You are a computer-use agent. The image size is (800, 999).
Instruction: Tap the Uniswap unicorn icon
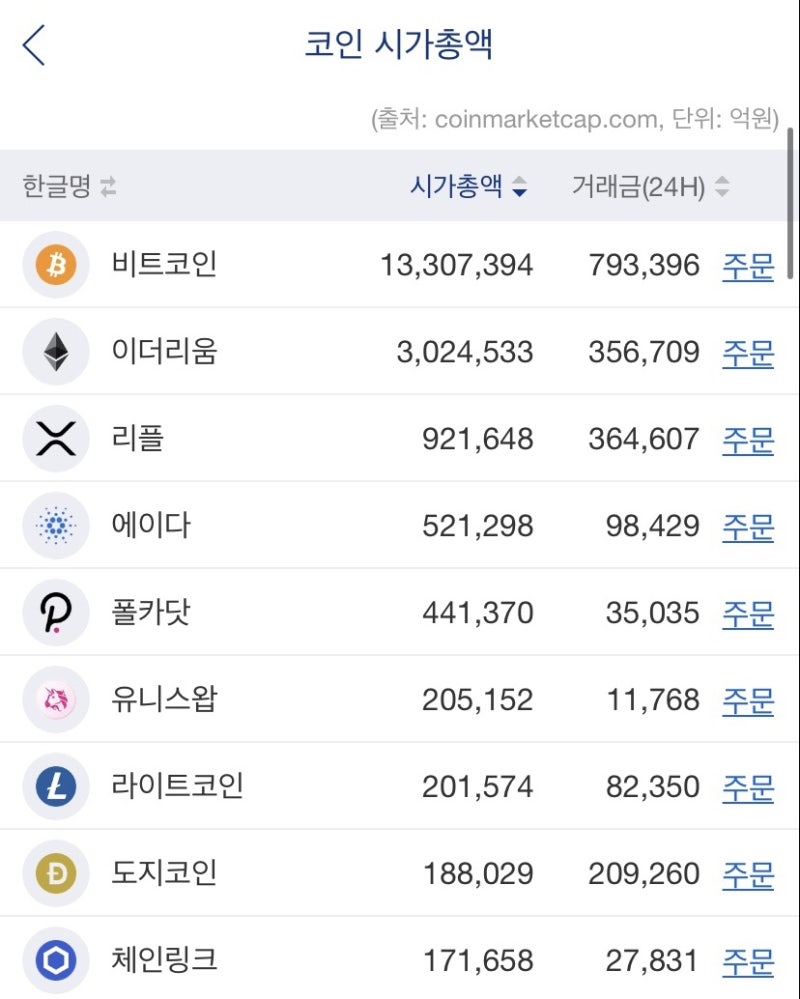pos(56,700)
